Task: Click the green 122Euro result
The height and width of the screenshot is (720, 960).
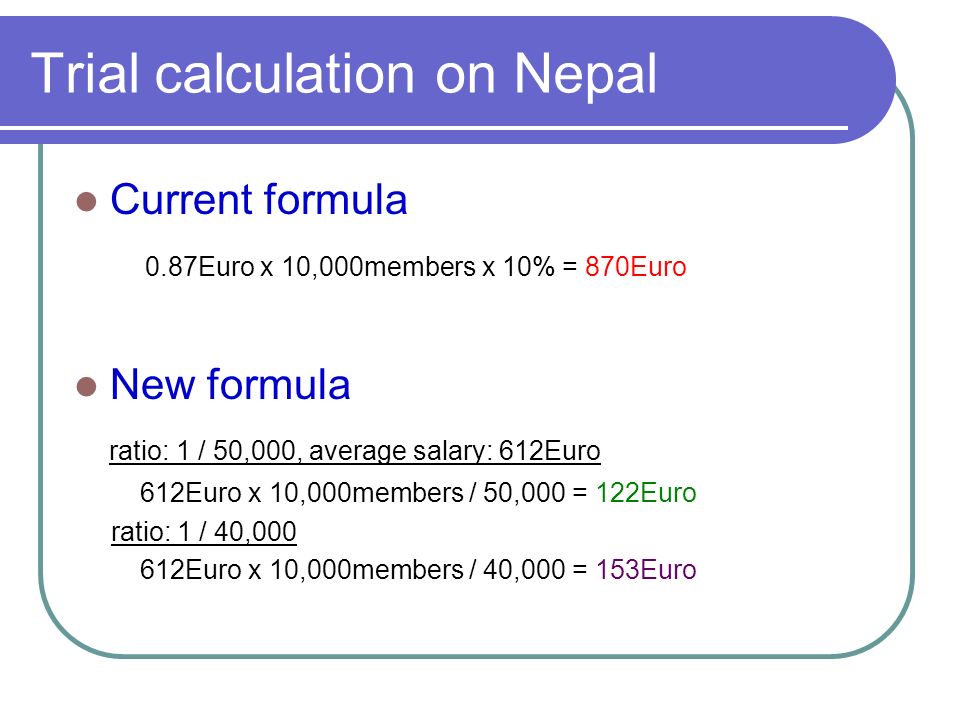Action: 646,493
